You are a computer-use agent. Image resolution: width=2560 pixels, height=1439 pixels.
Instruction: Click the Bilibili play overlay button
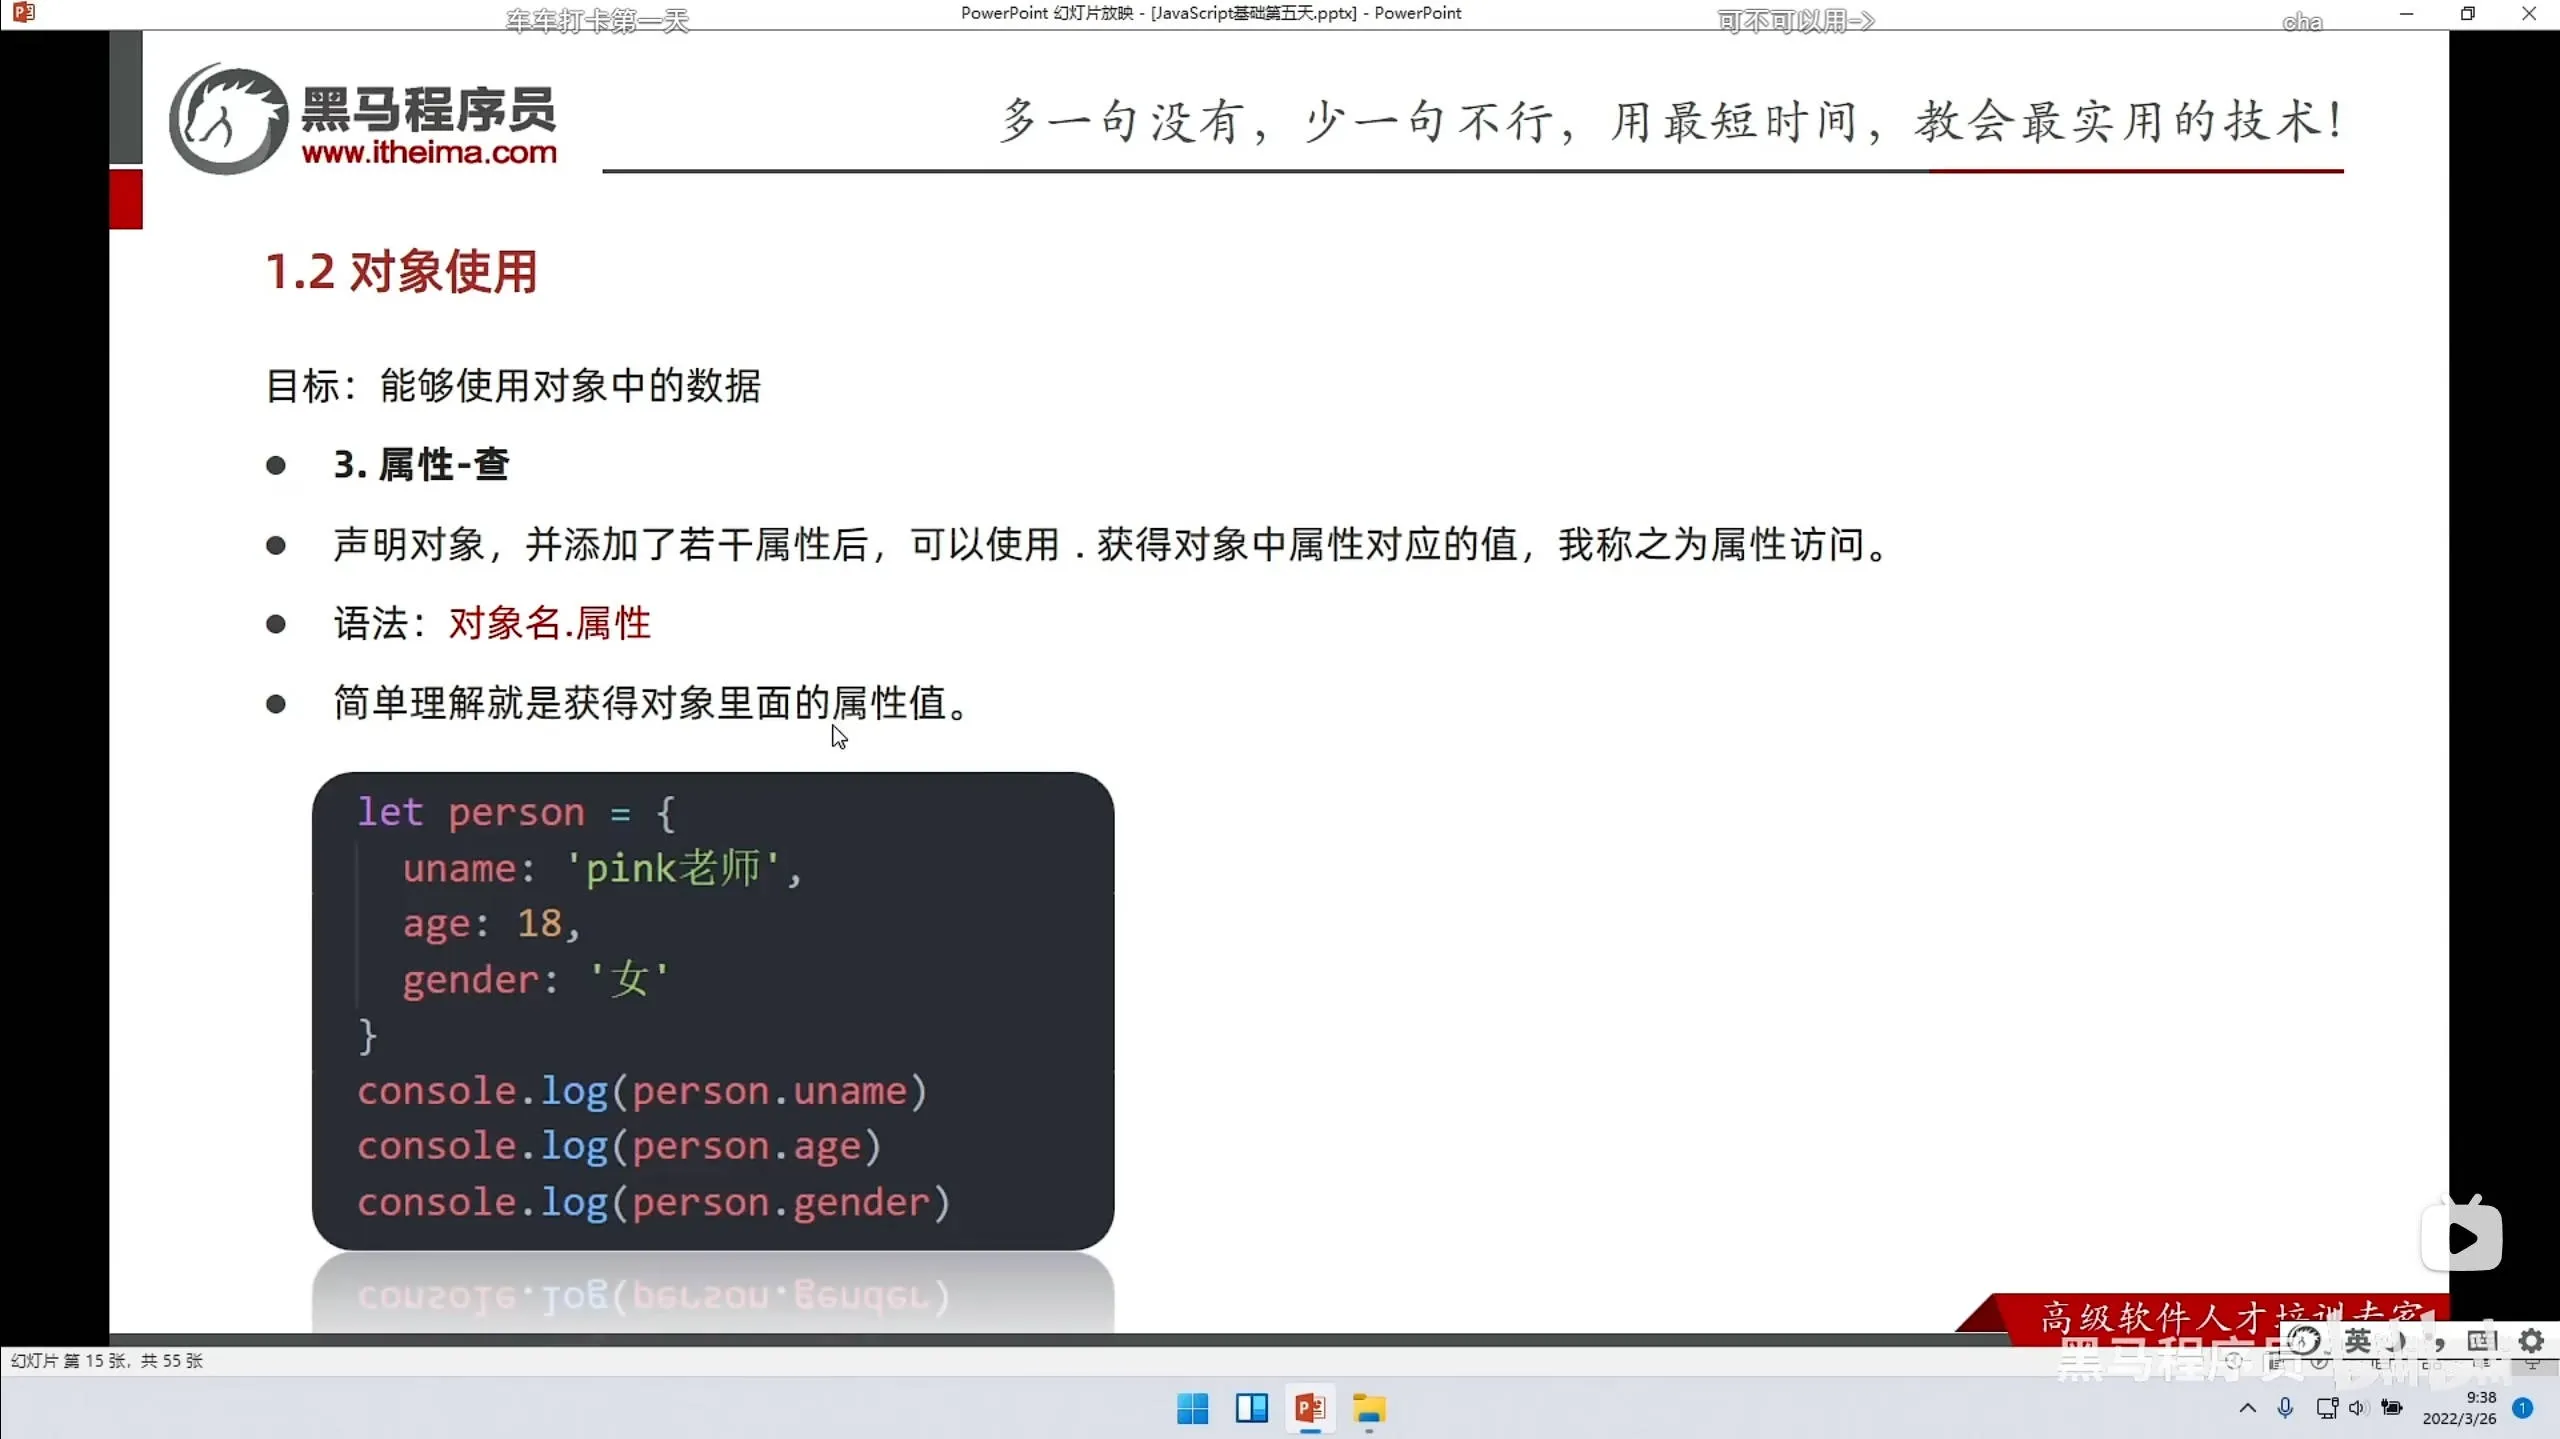(x=2461, y=1237)
